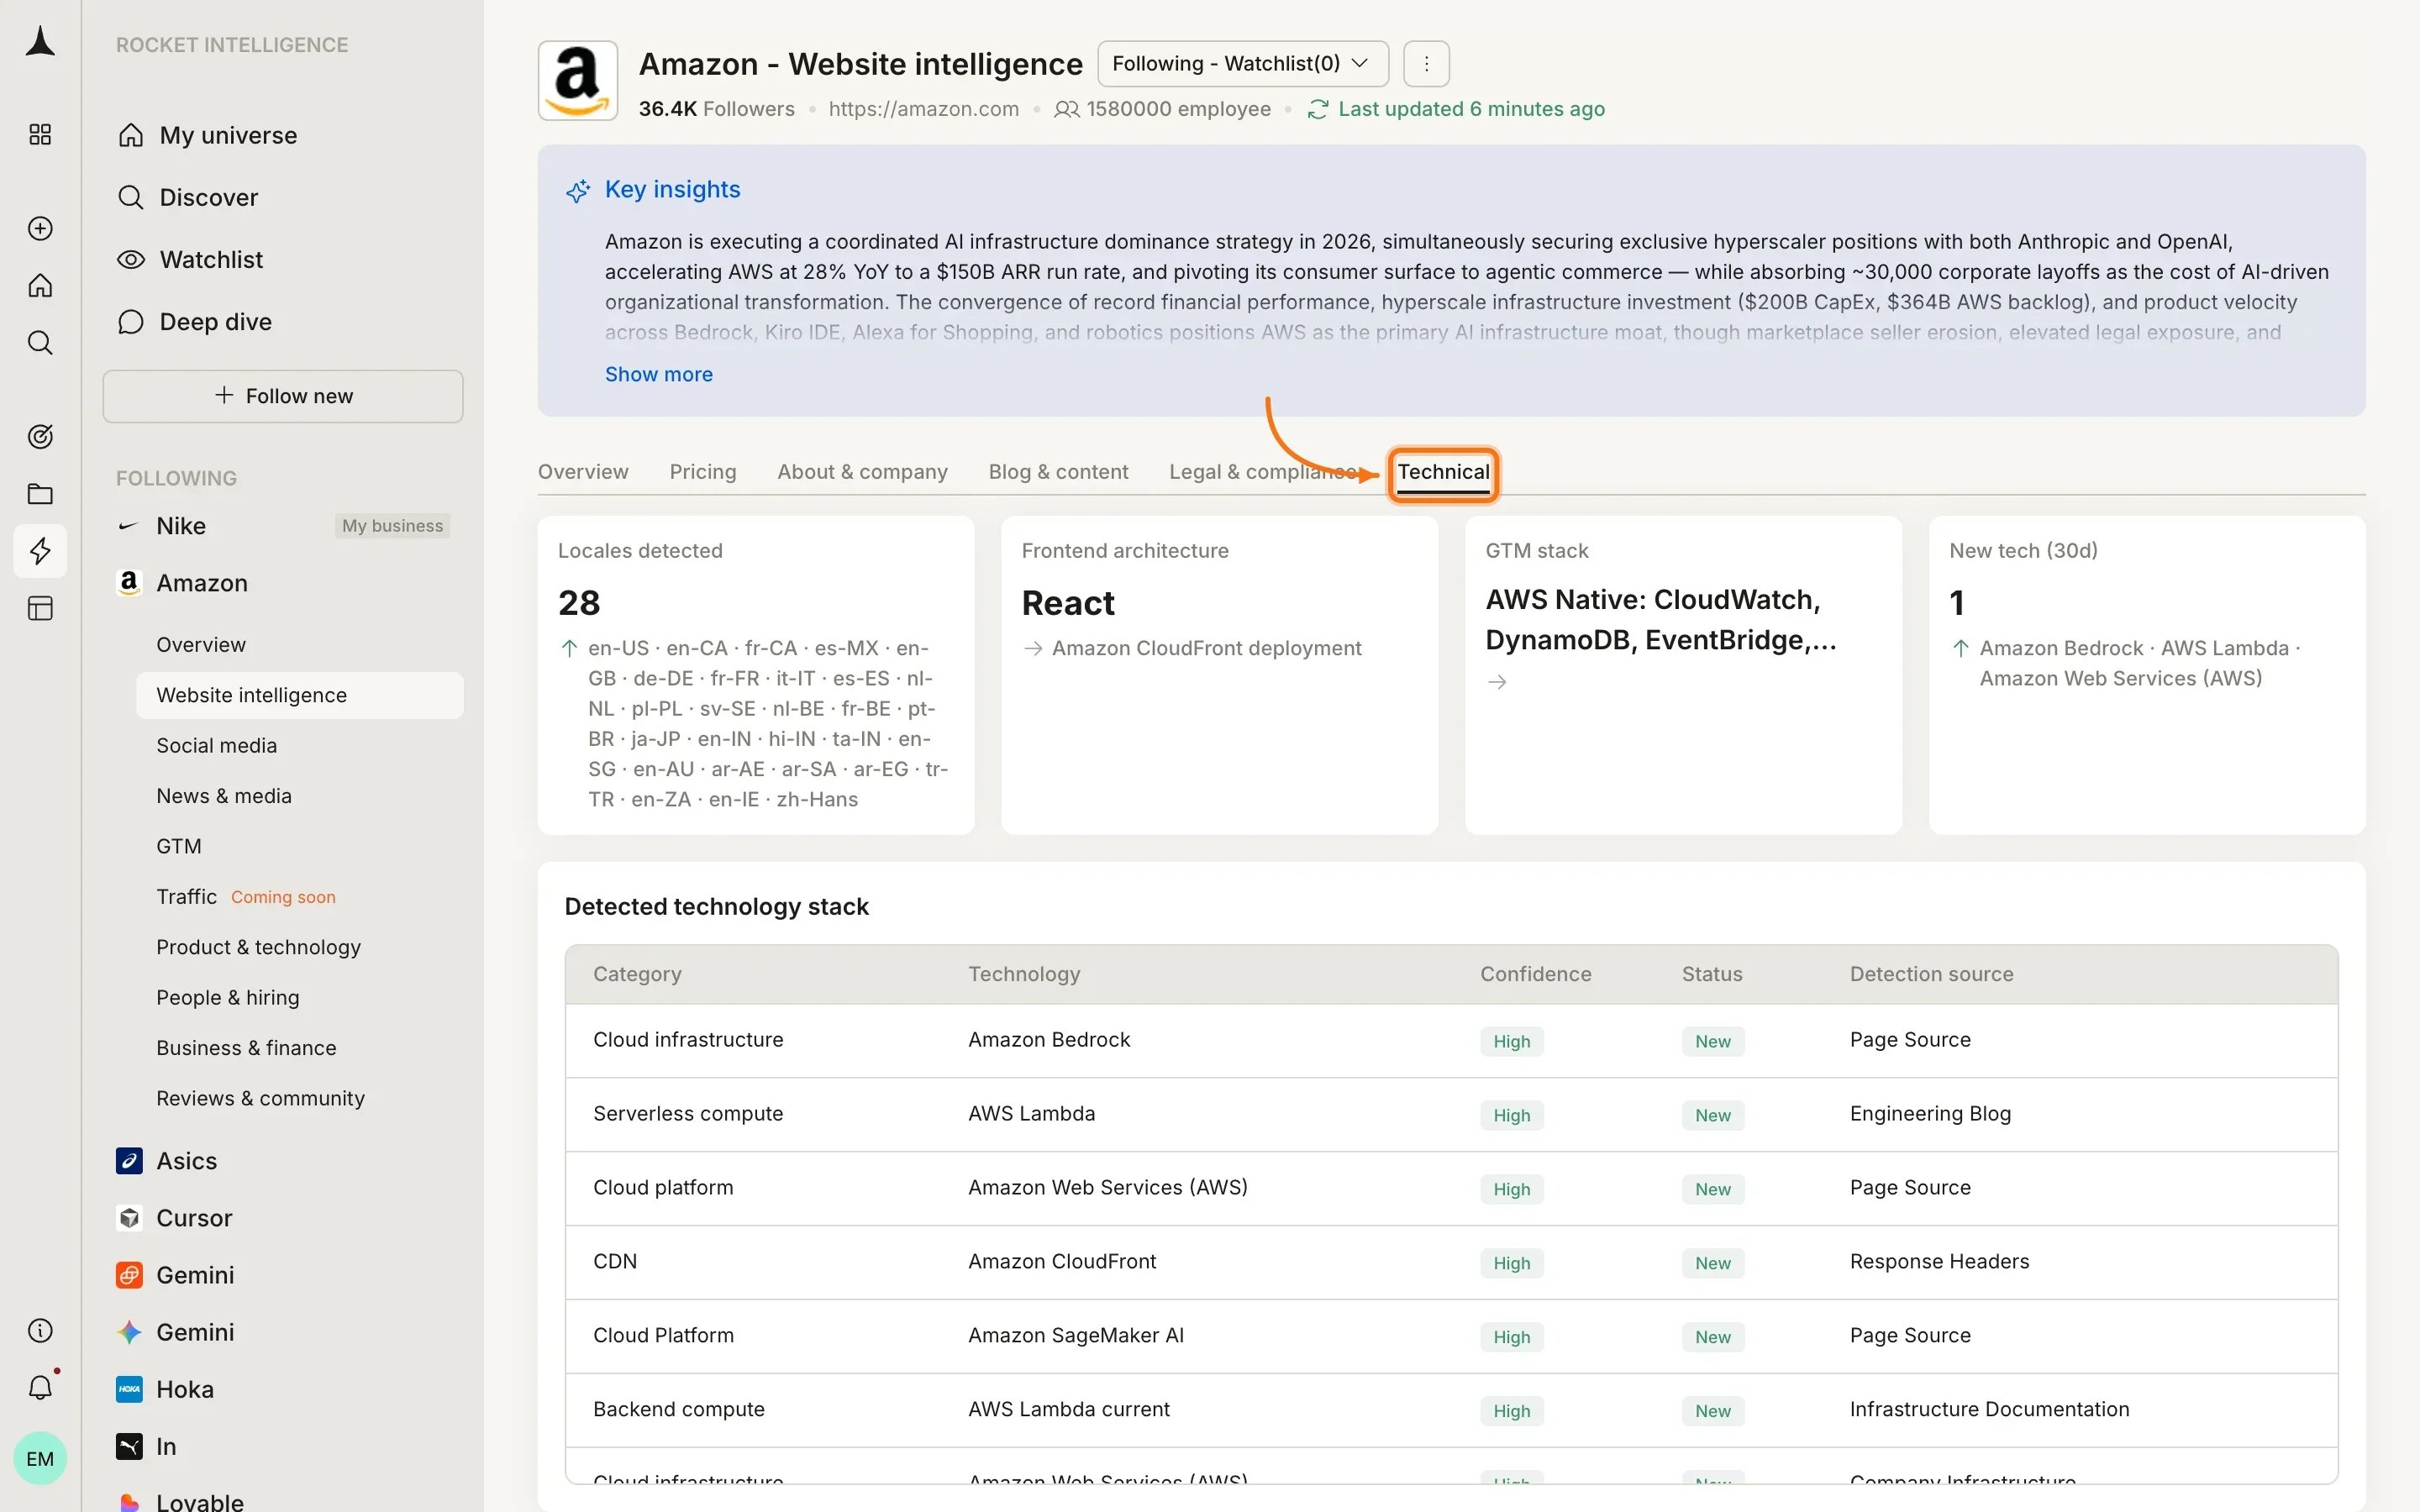
Task: Click the AWS Lambda current cell
Action: (1068, 1409)
